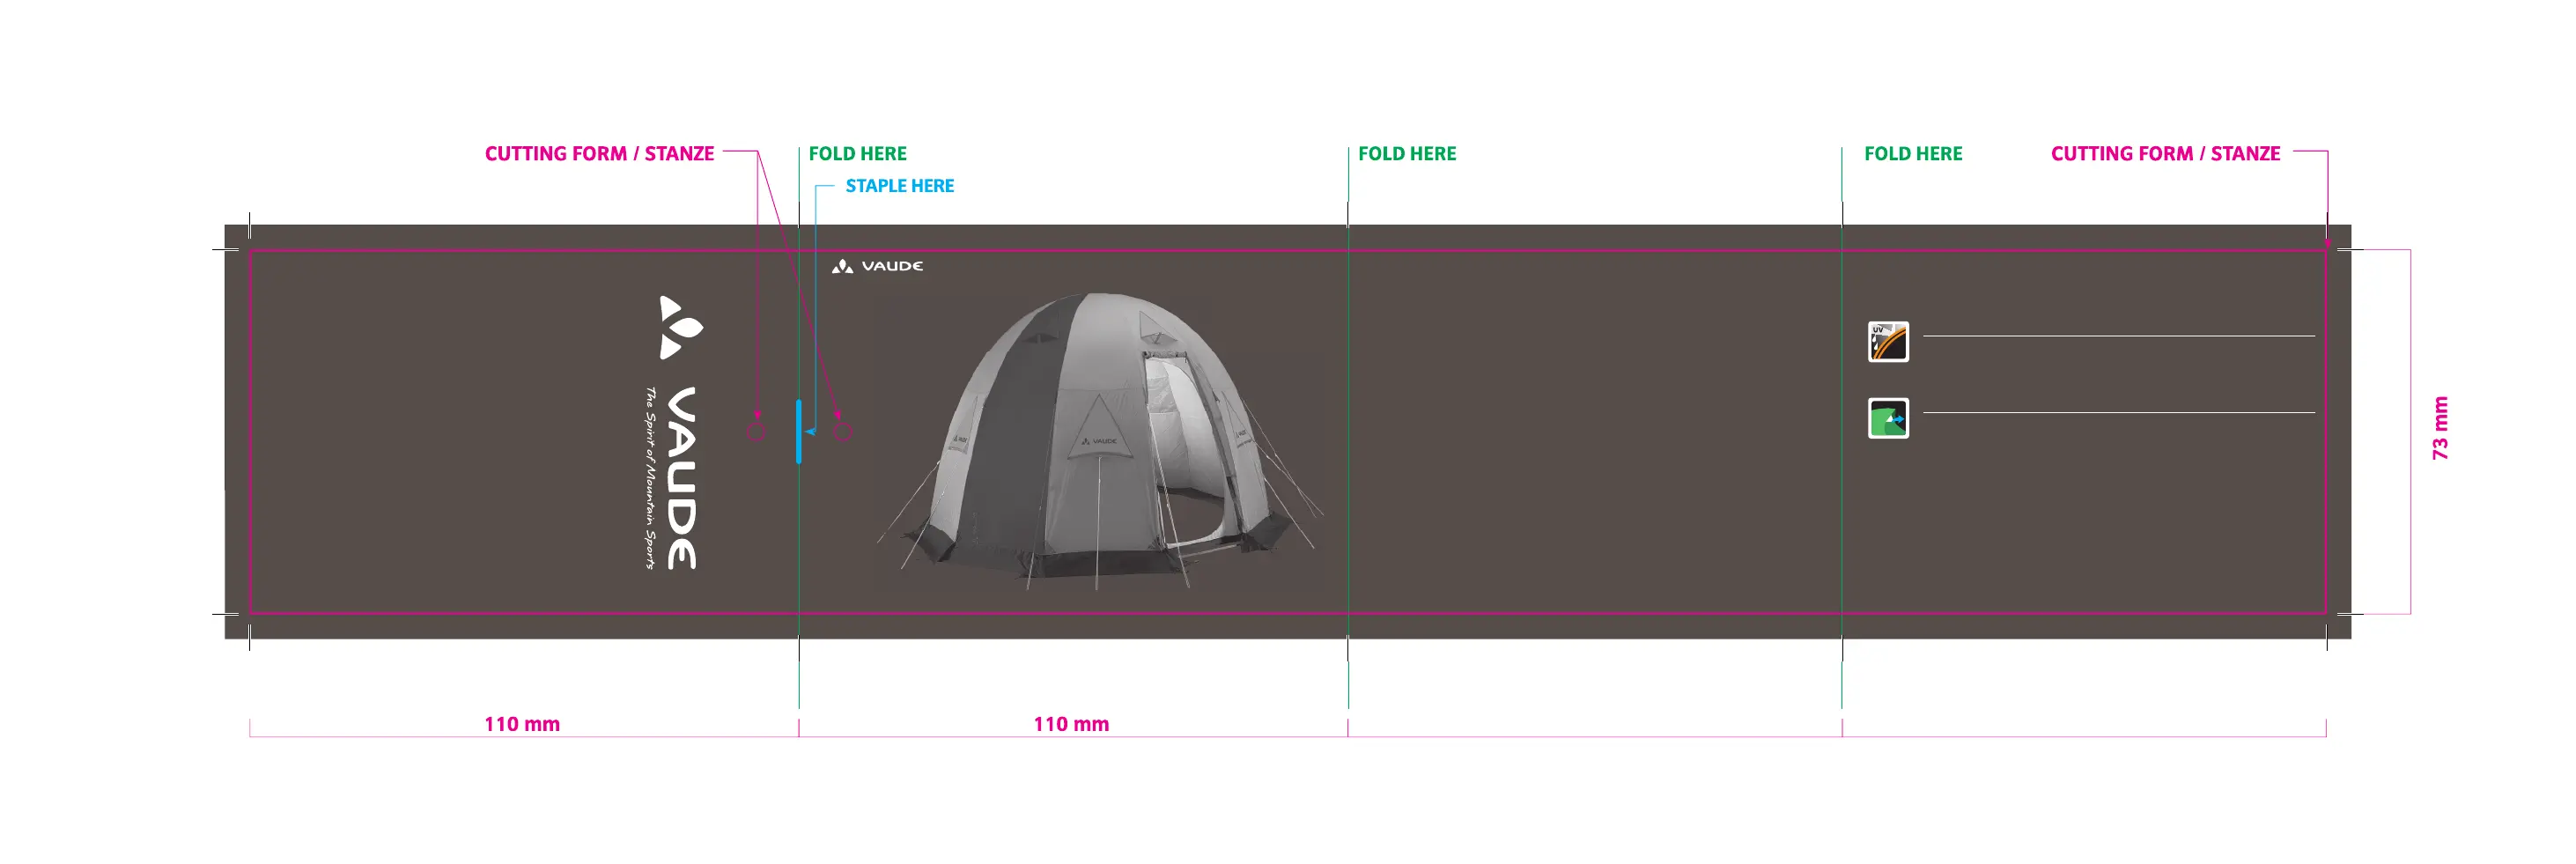Click the right "CUTTING FORM / STANZE" label
This screenshot has width=2576, height=864.
2165,154
